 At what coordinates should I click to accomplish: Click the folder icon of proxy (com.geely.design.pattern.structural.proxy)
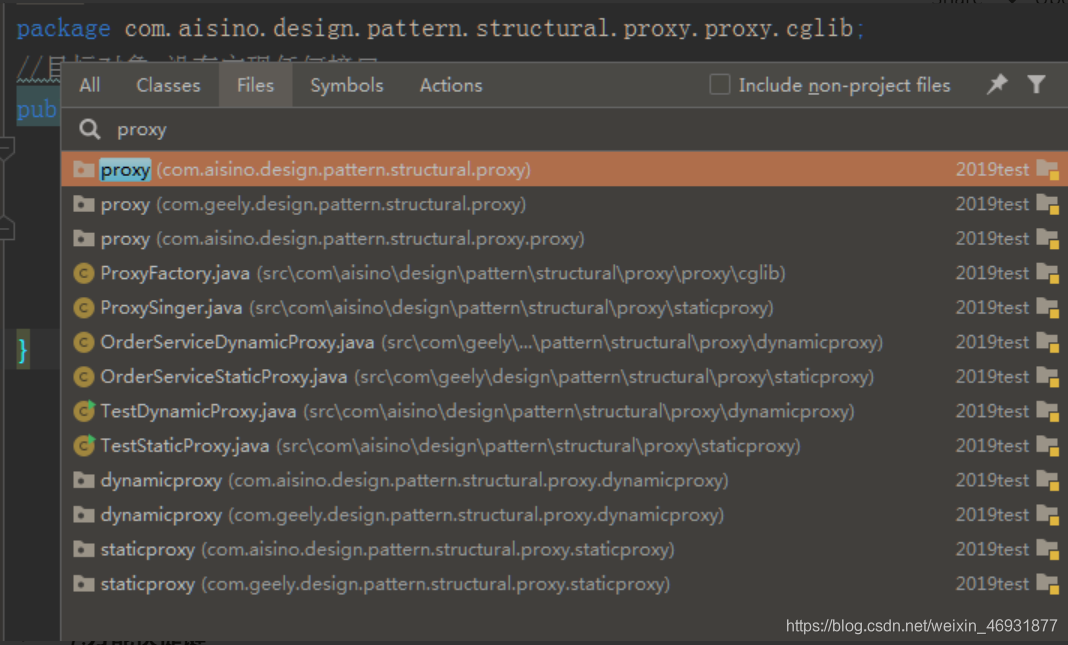click(x=84, y=204)
